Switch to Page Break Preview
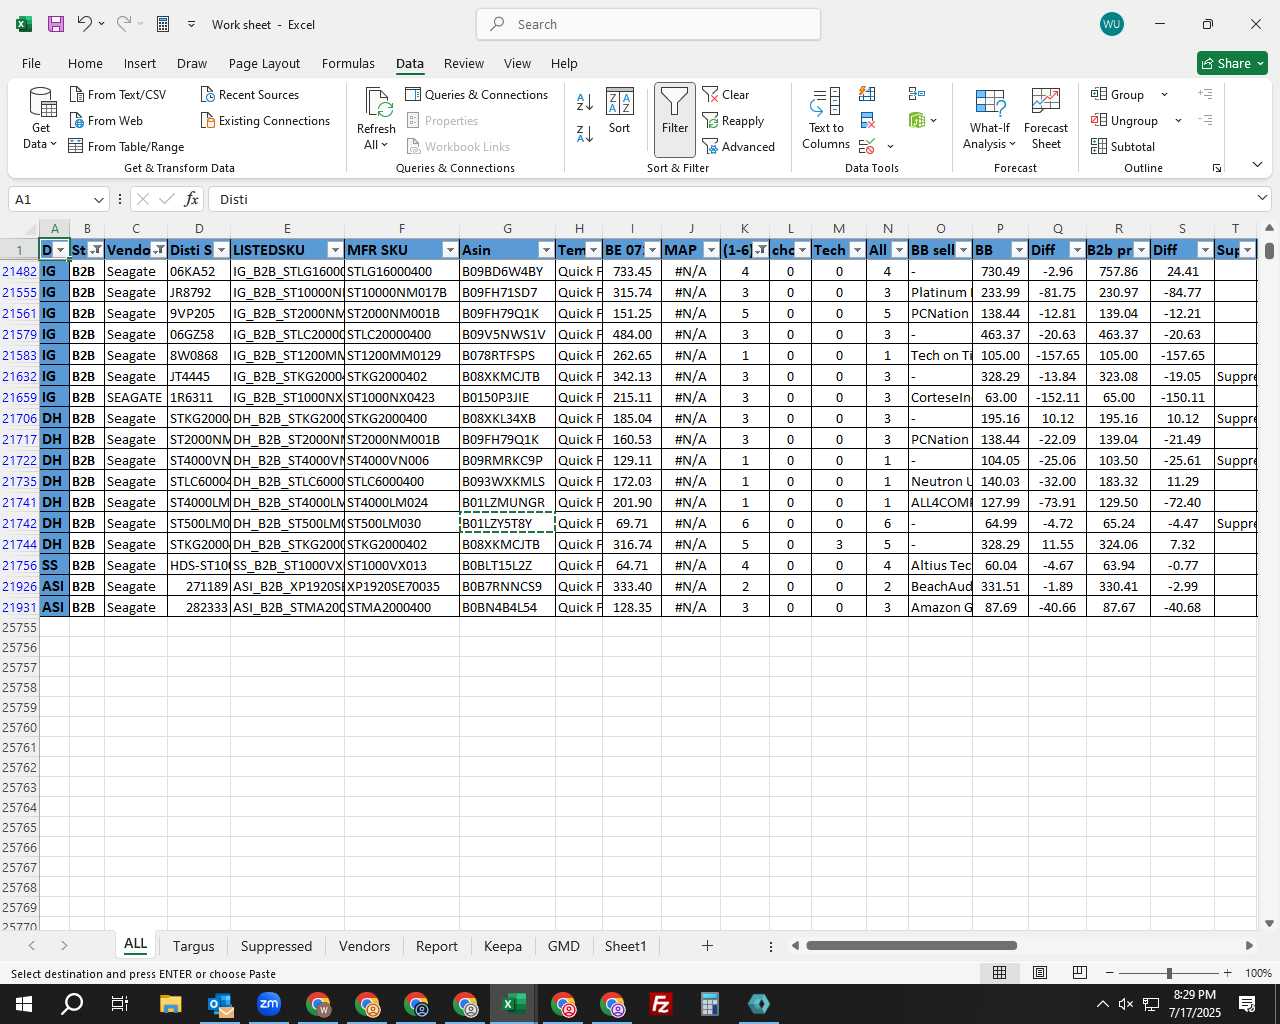 coord(1079,972)
